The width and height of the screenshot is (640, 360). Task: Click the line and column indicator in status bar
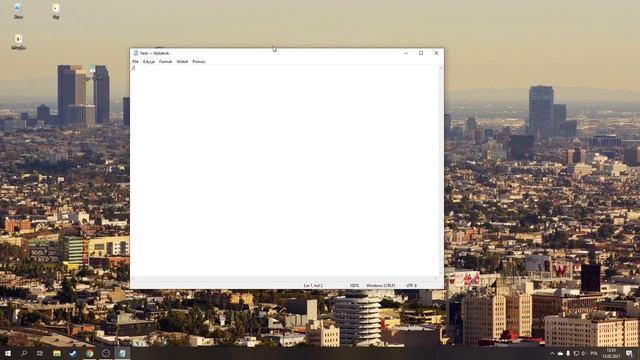[x=313, y=286]
